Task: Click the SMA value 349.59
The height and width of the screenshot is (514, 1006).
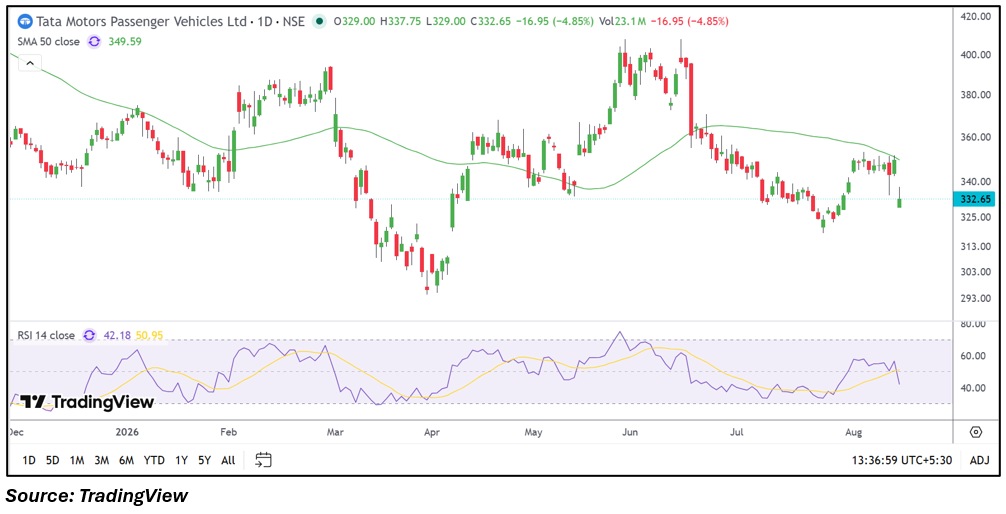Action: tap(125, 42)
